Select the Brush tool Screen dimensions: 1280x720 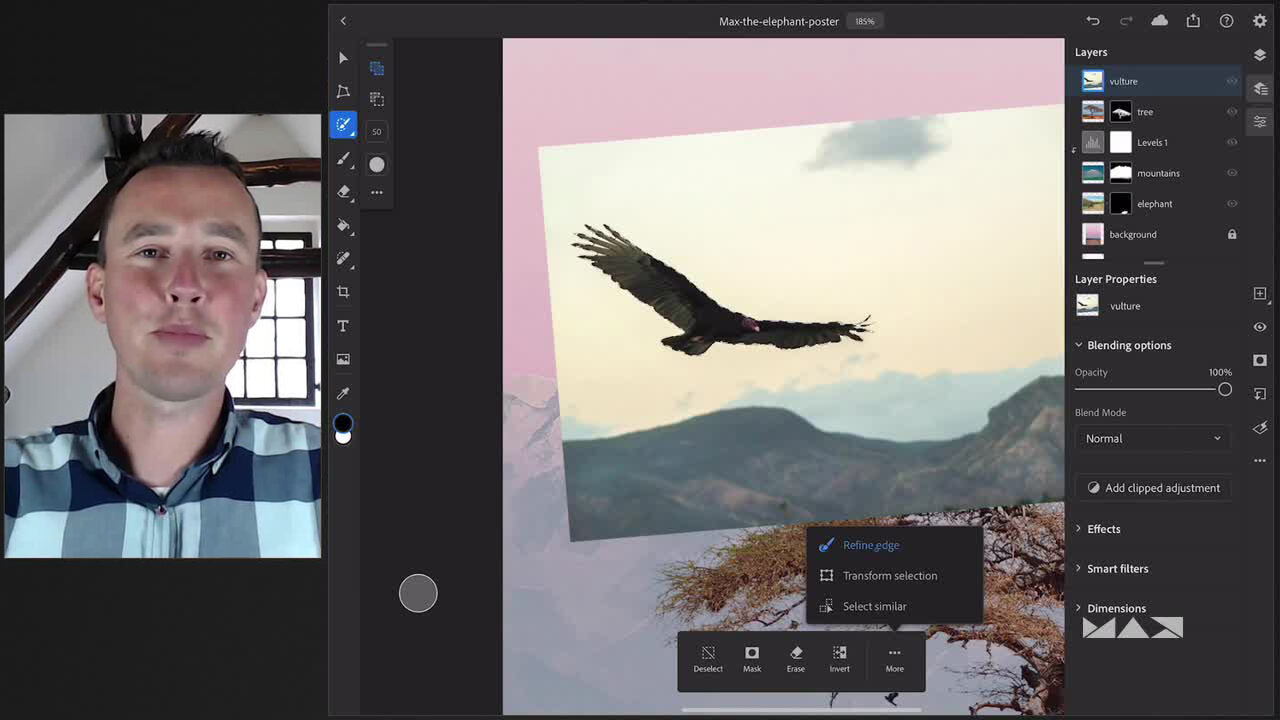point(343,158)
